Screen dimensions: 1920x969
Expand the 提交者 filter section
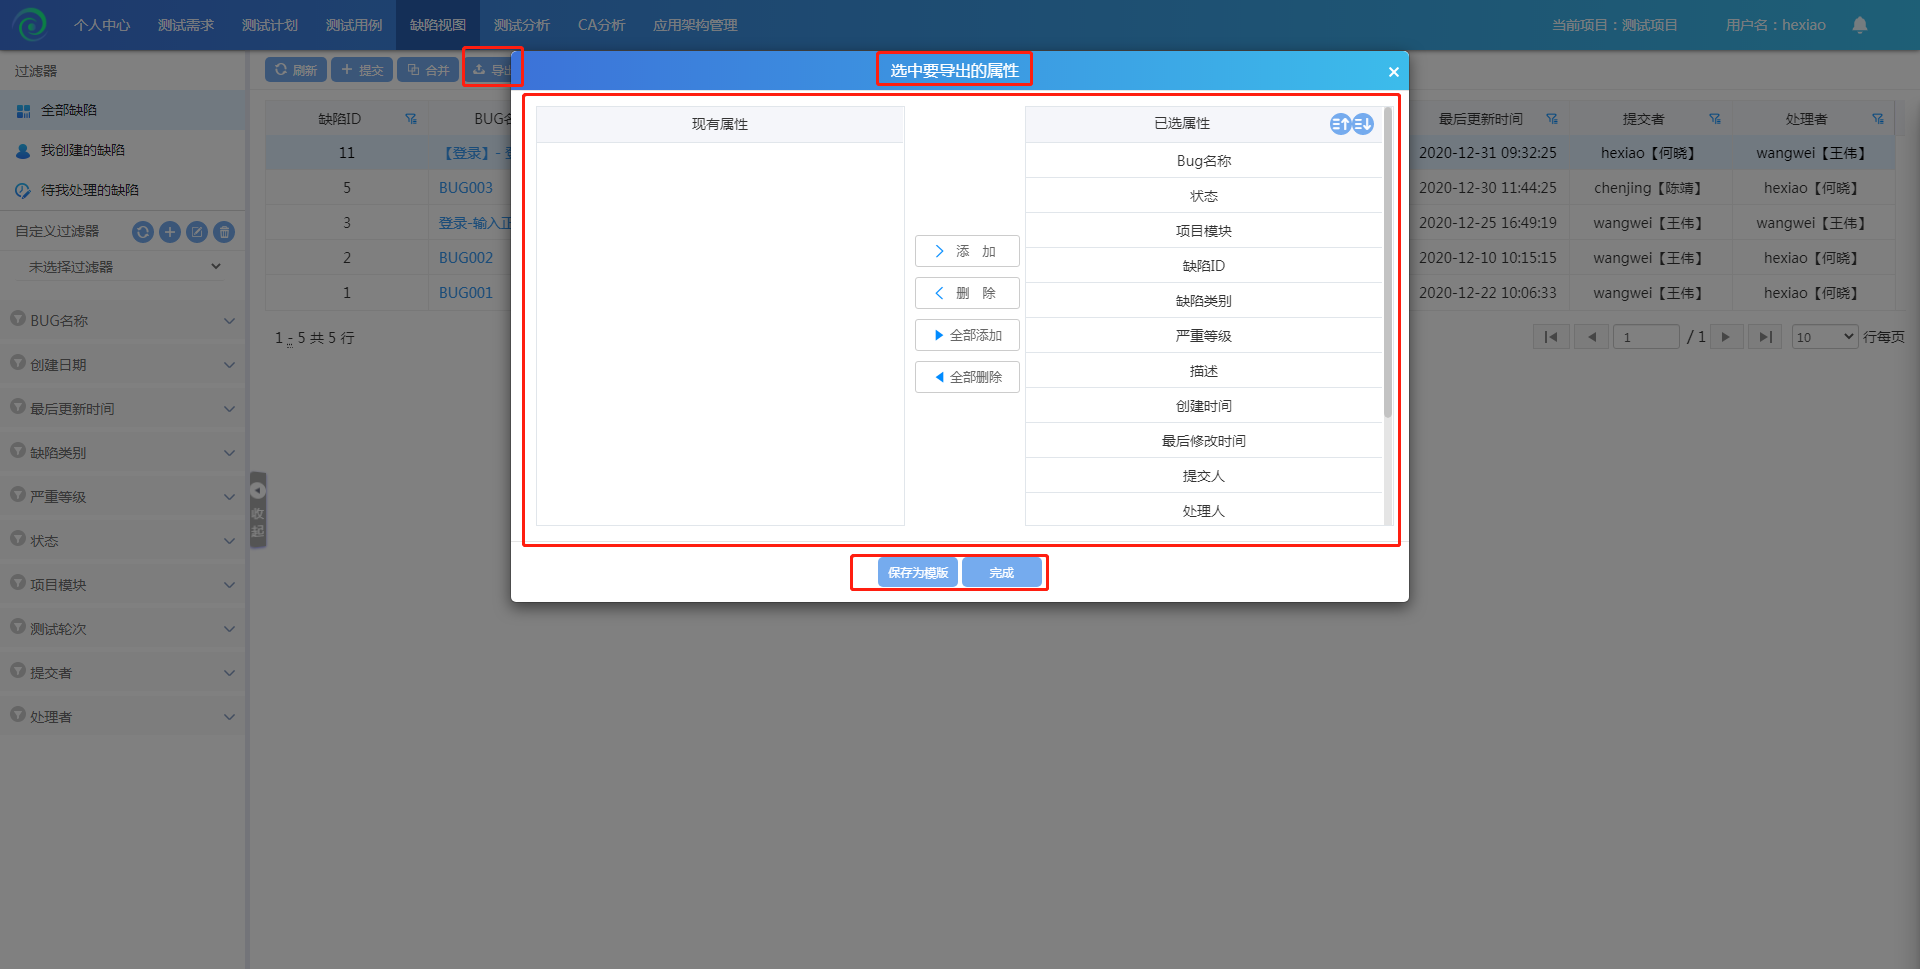[x=123, y=673]
